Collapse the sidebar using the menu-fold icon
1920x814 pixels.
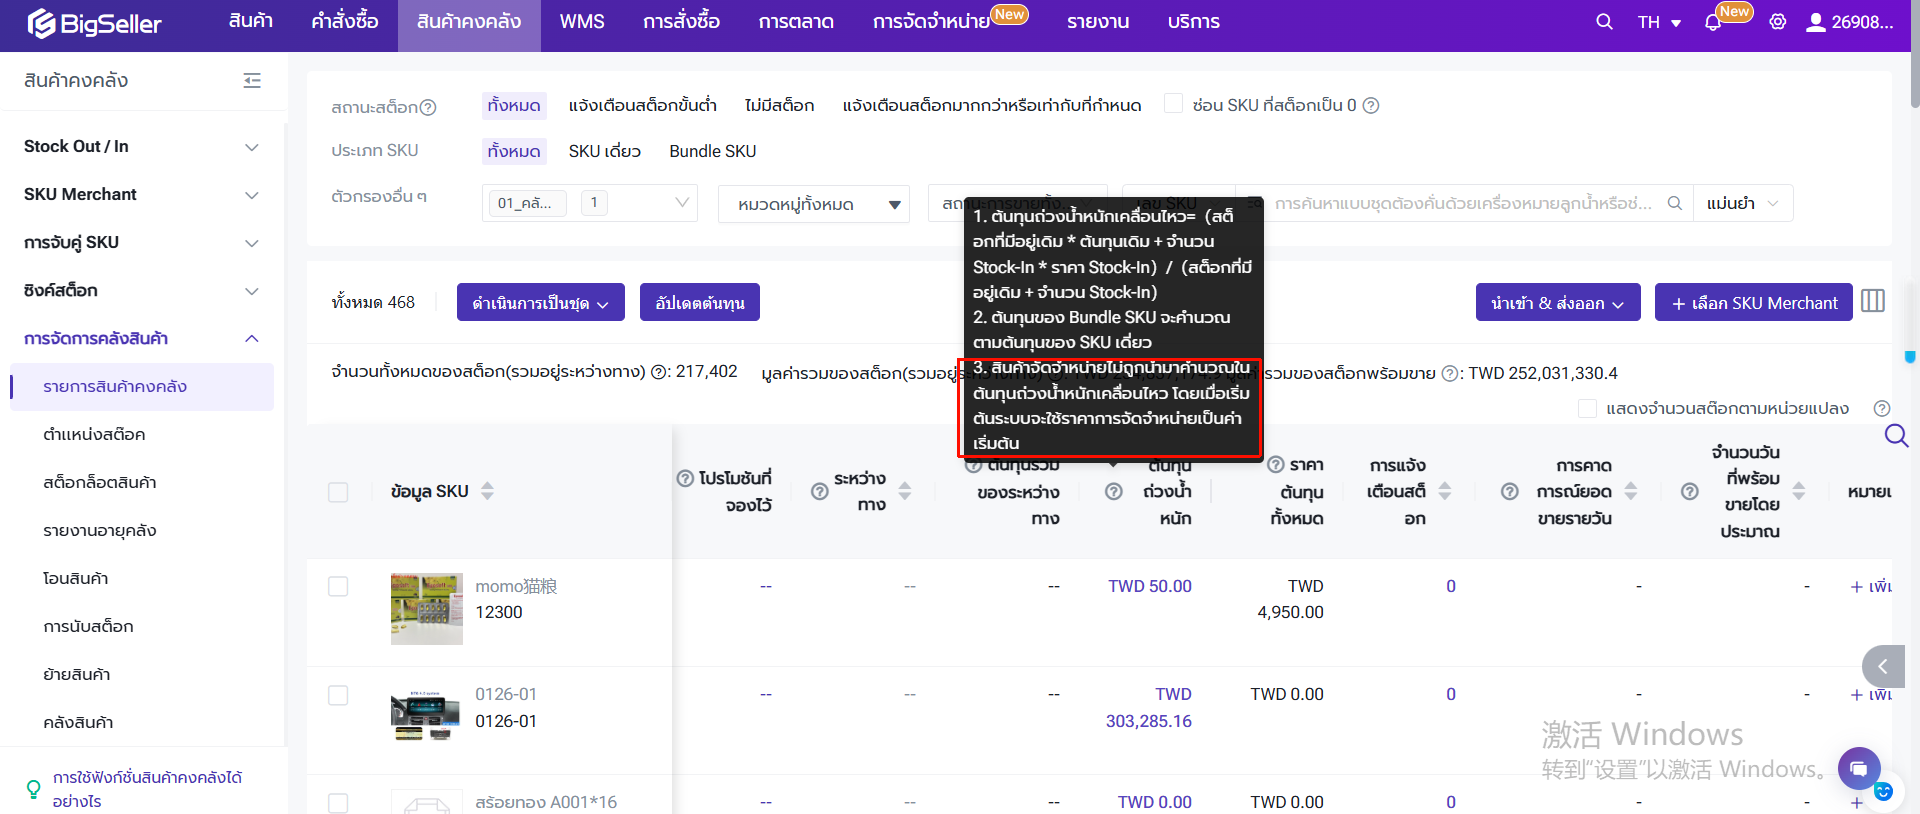pos(252,81)
